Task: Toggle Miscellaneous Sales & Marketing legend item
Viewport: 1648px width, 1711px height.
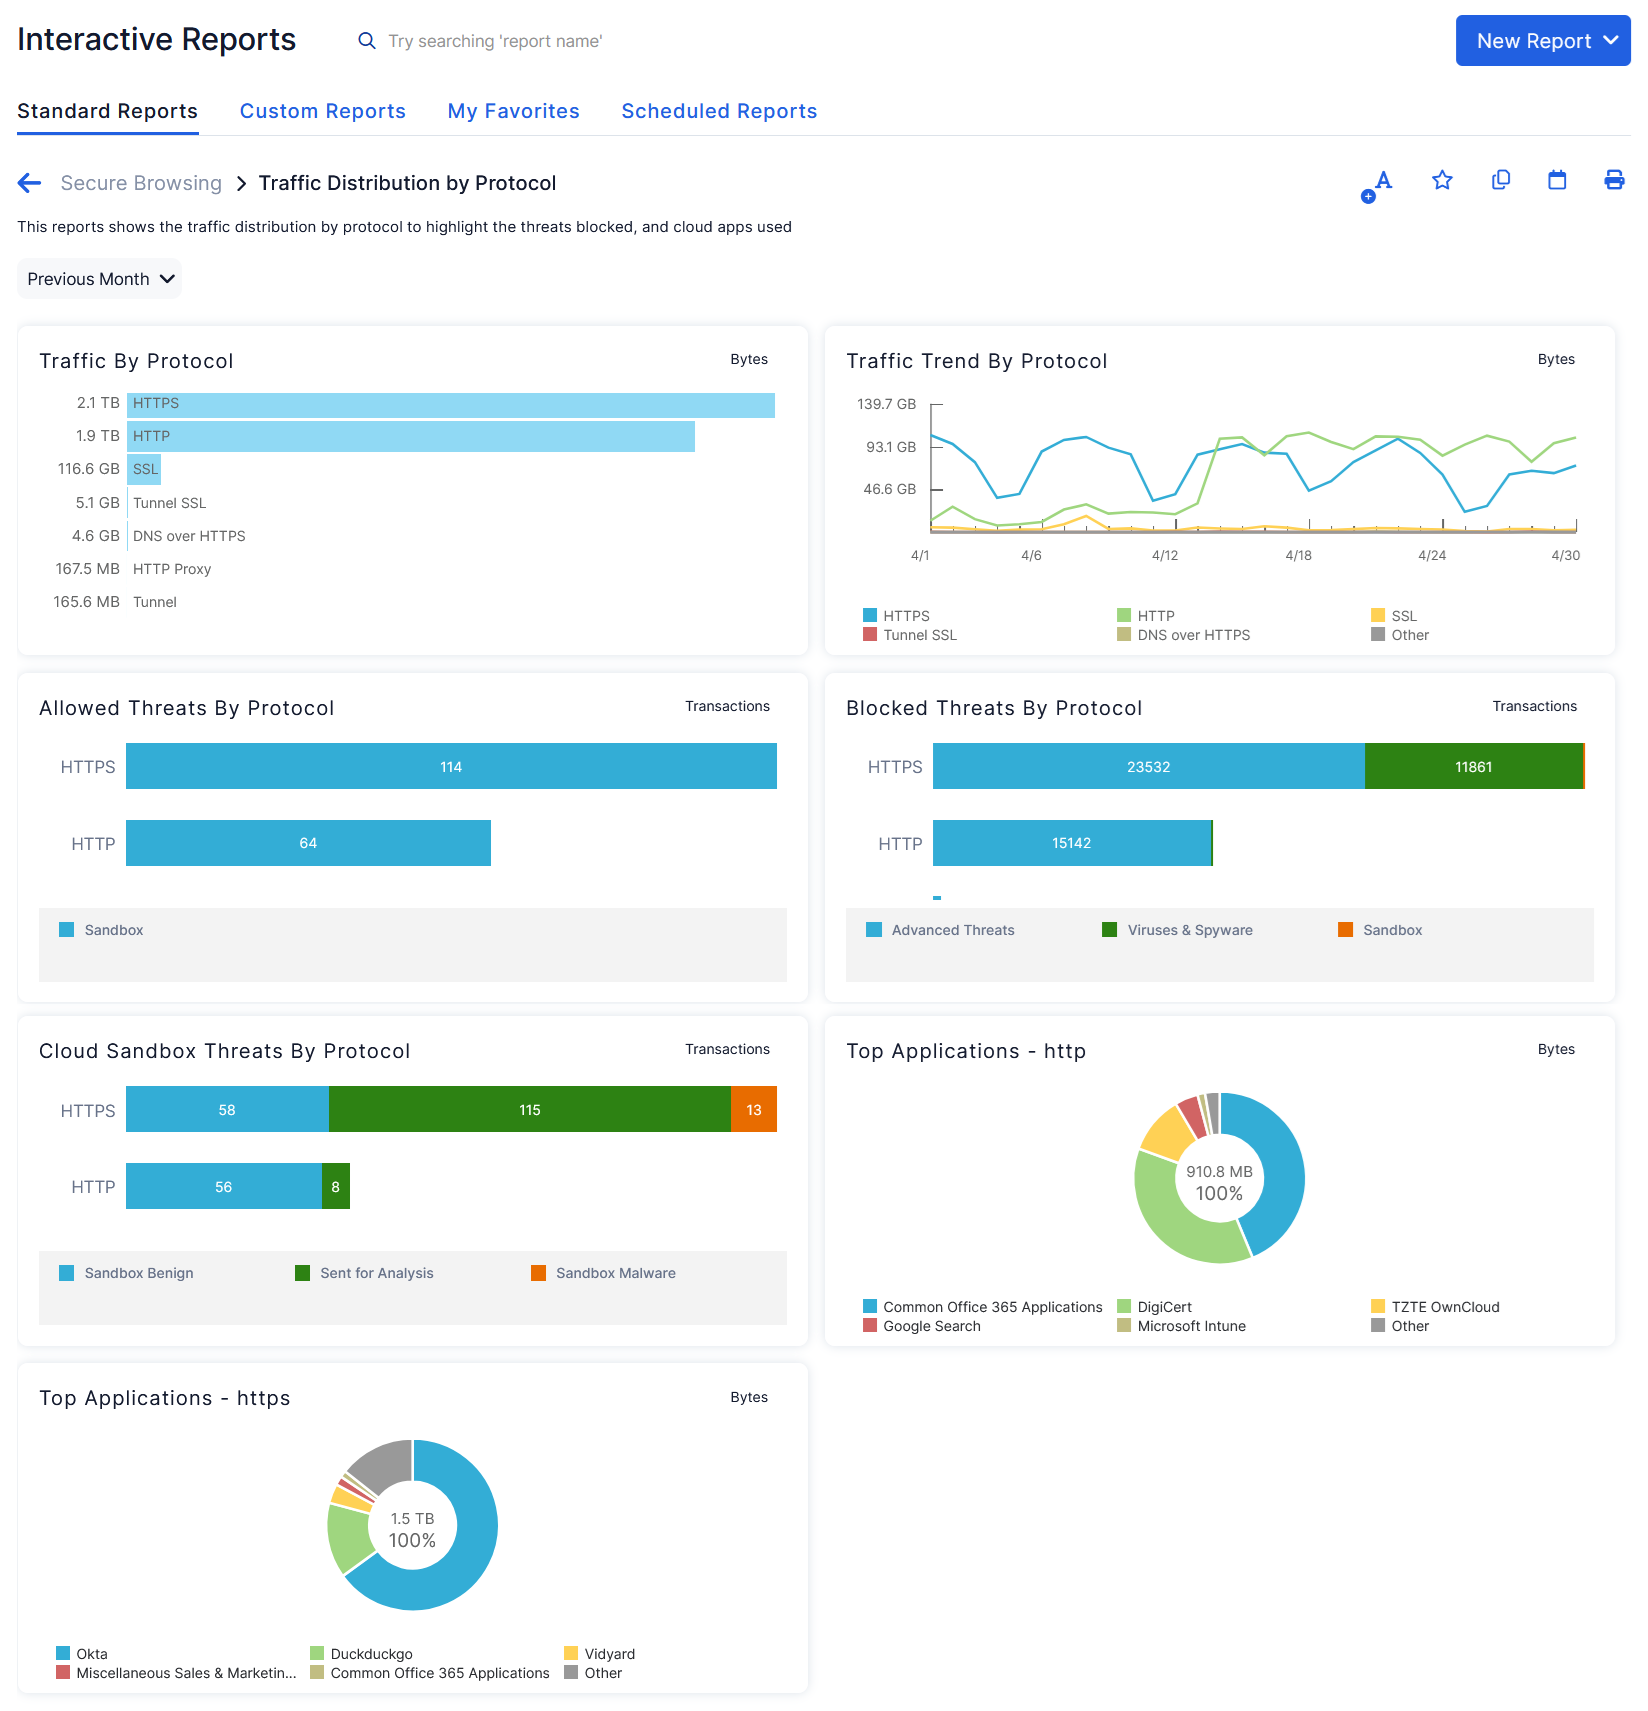Action: tap(176, 1673)
